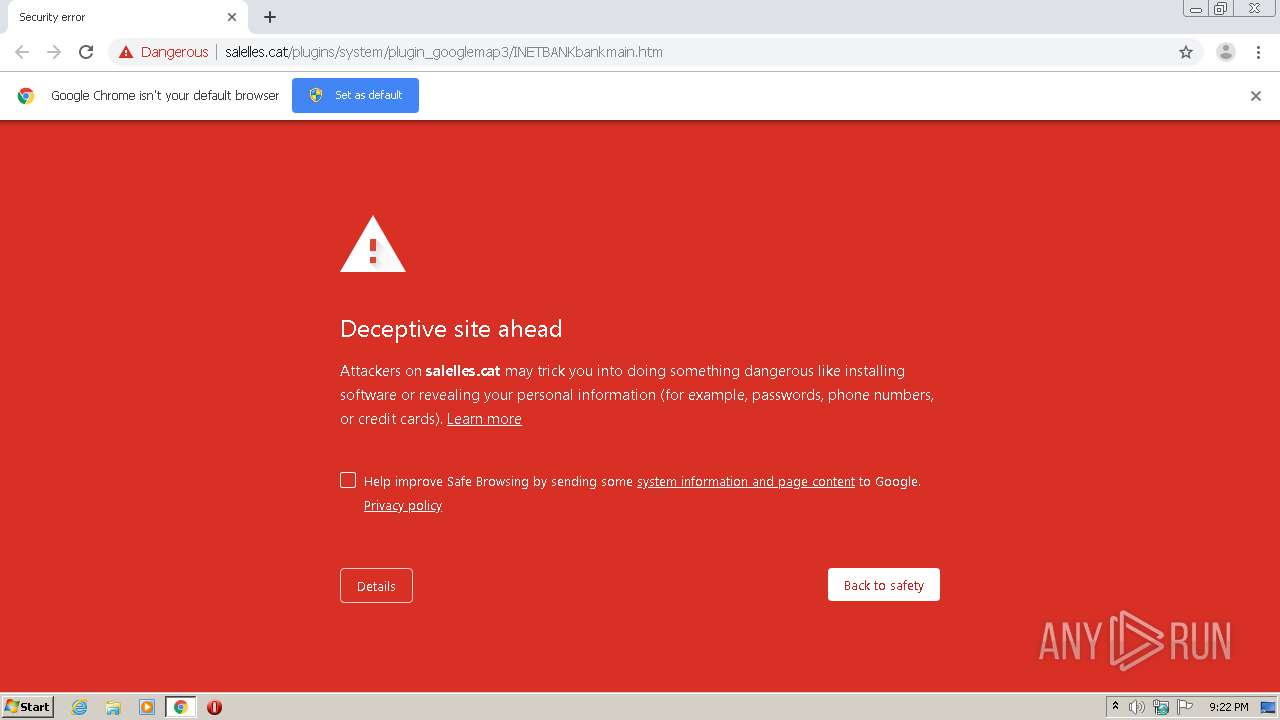The height and width of the screenshot is (720, 1280).
Task: Click the Back to safety button
Action: tap(884, 585)
